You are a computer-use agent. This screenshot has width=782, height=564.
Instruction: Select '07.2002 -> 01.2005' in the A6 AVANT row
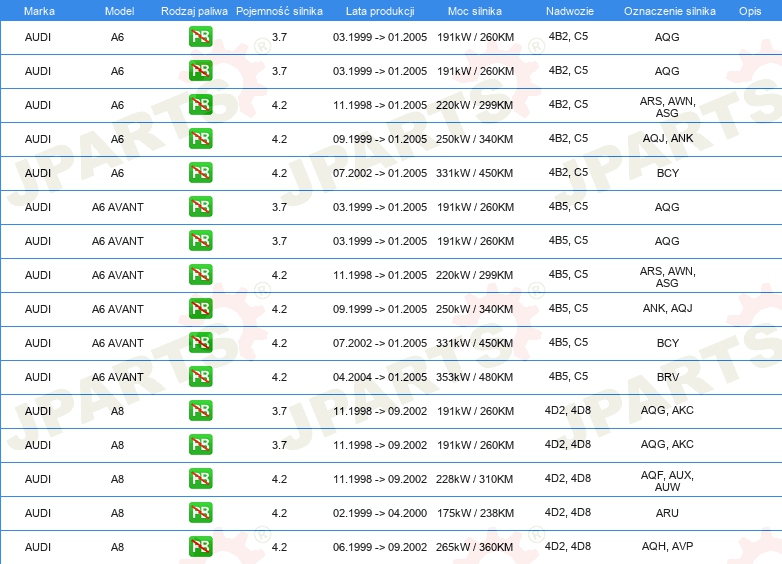pos(380,343)
